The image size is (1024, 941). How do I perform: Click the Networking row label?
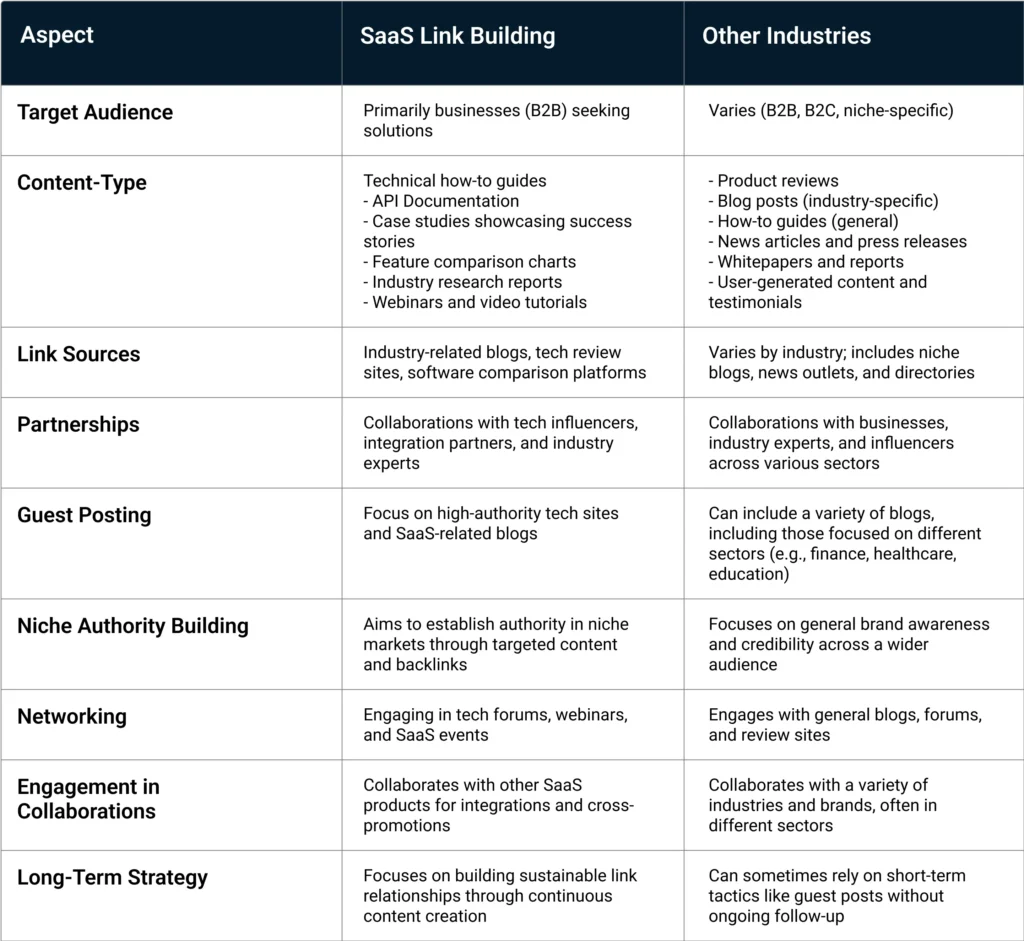[72, 716]
